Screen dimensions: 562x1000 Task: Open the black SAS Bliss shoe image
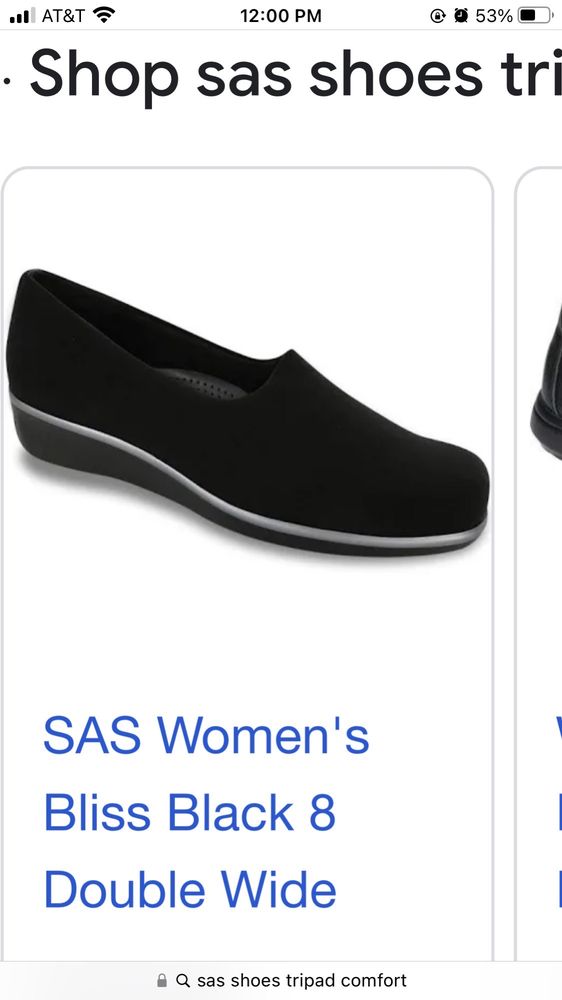coord(248,413)
